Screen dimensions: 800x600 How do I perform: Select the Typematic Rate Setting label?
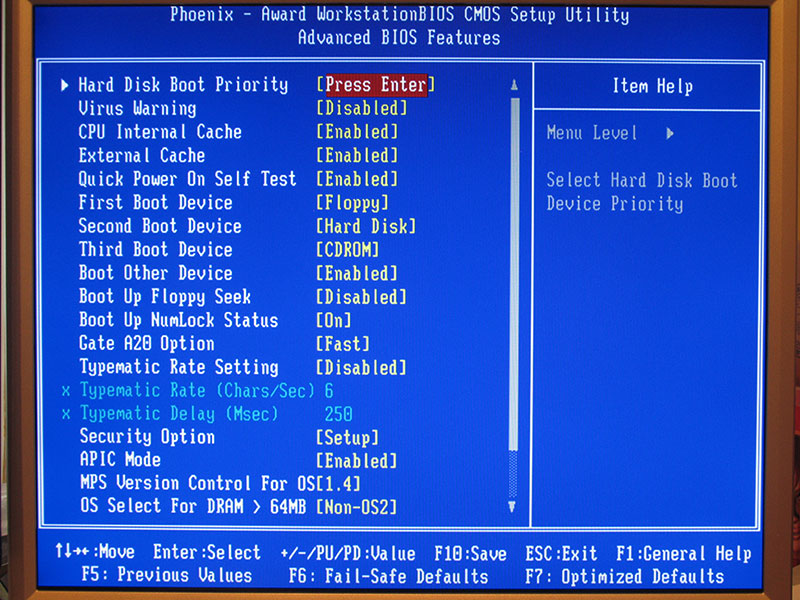tap(179, 367)
